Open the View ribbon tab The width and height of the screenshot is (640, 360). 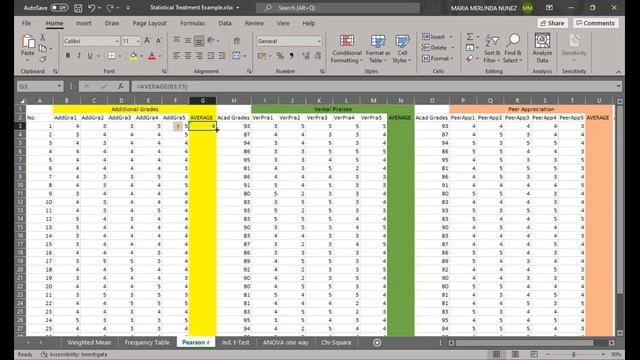pos(283,23)
